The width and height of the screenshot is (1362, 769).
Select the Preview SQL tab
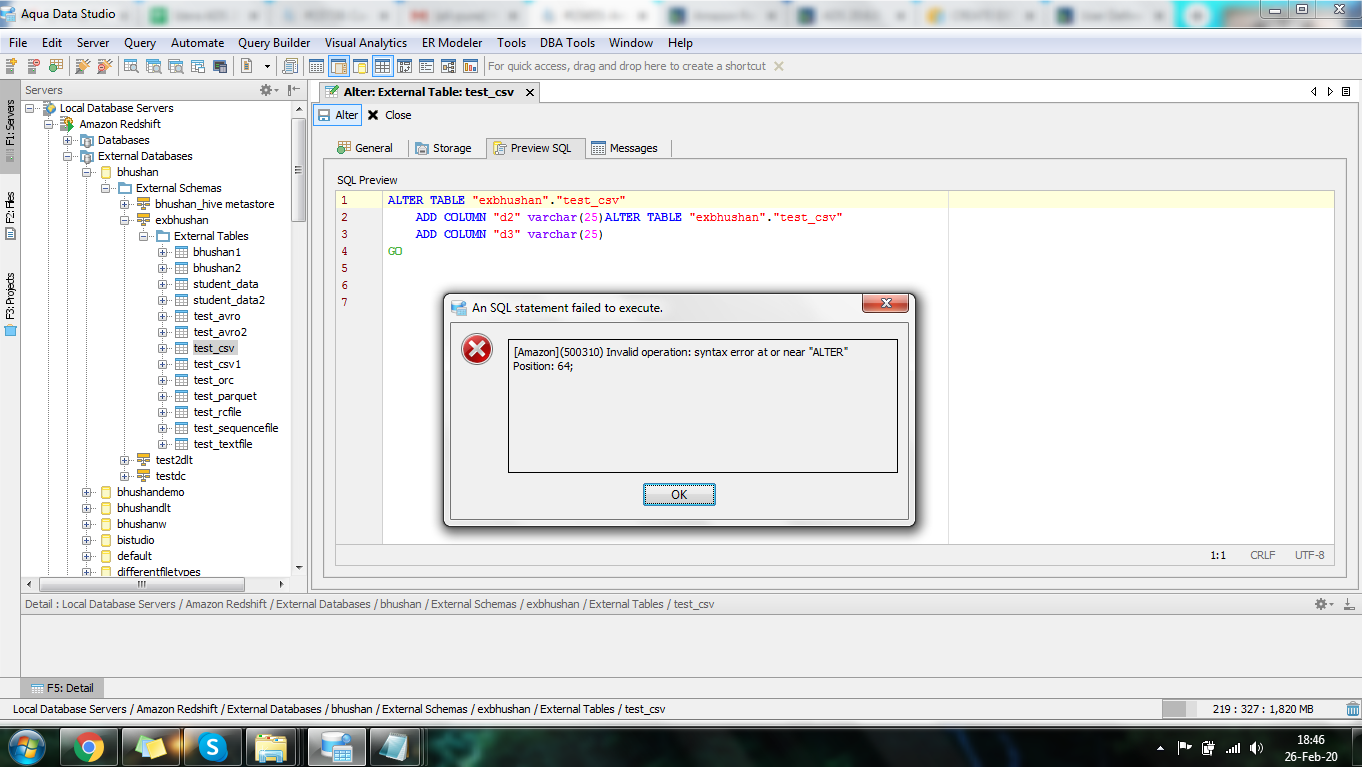[x=533, y=148]
